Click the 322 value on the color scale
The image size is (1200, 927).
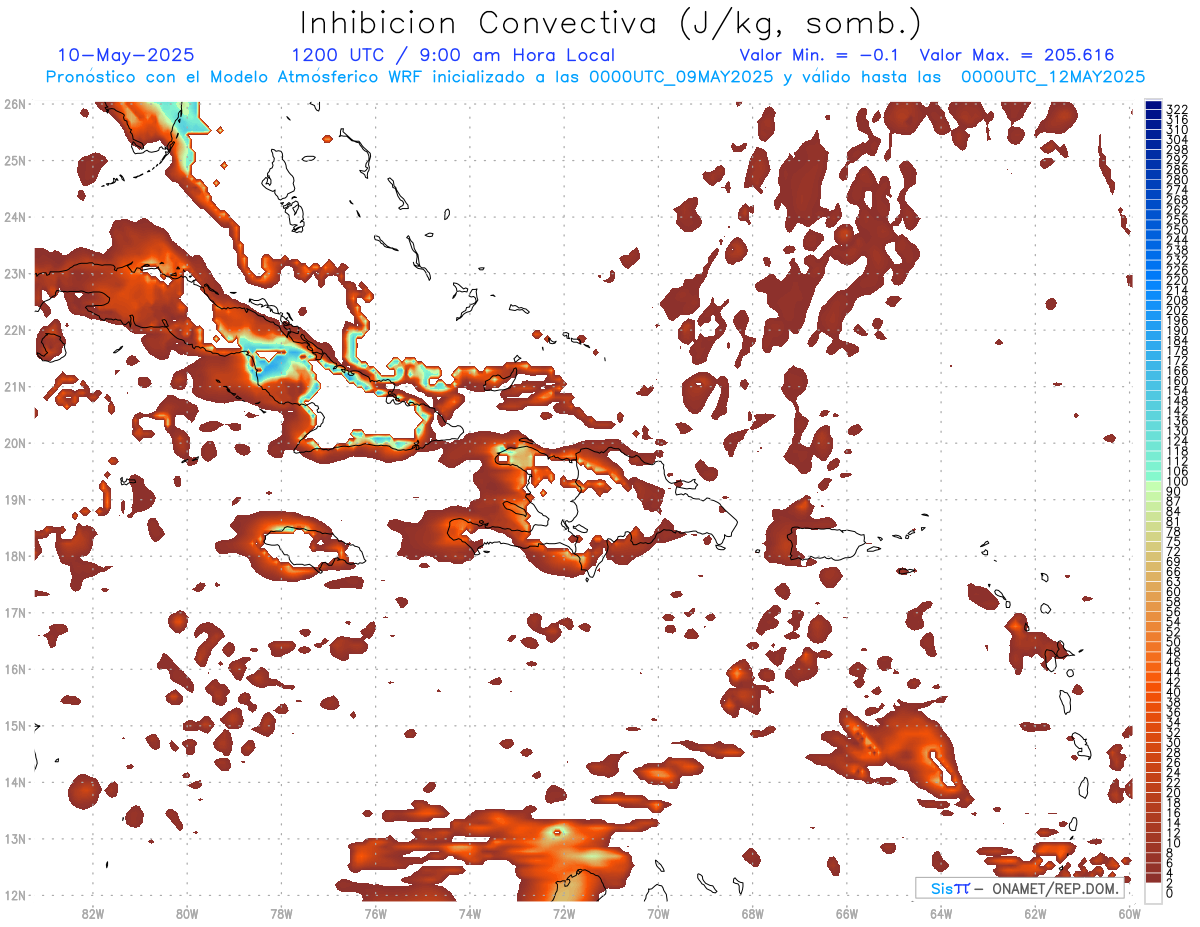pos(1177,109)
